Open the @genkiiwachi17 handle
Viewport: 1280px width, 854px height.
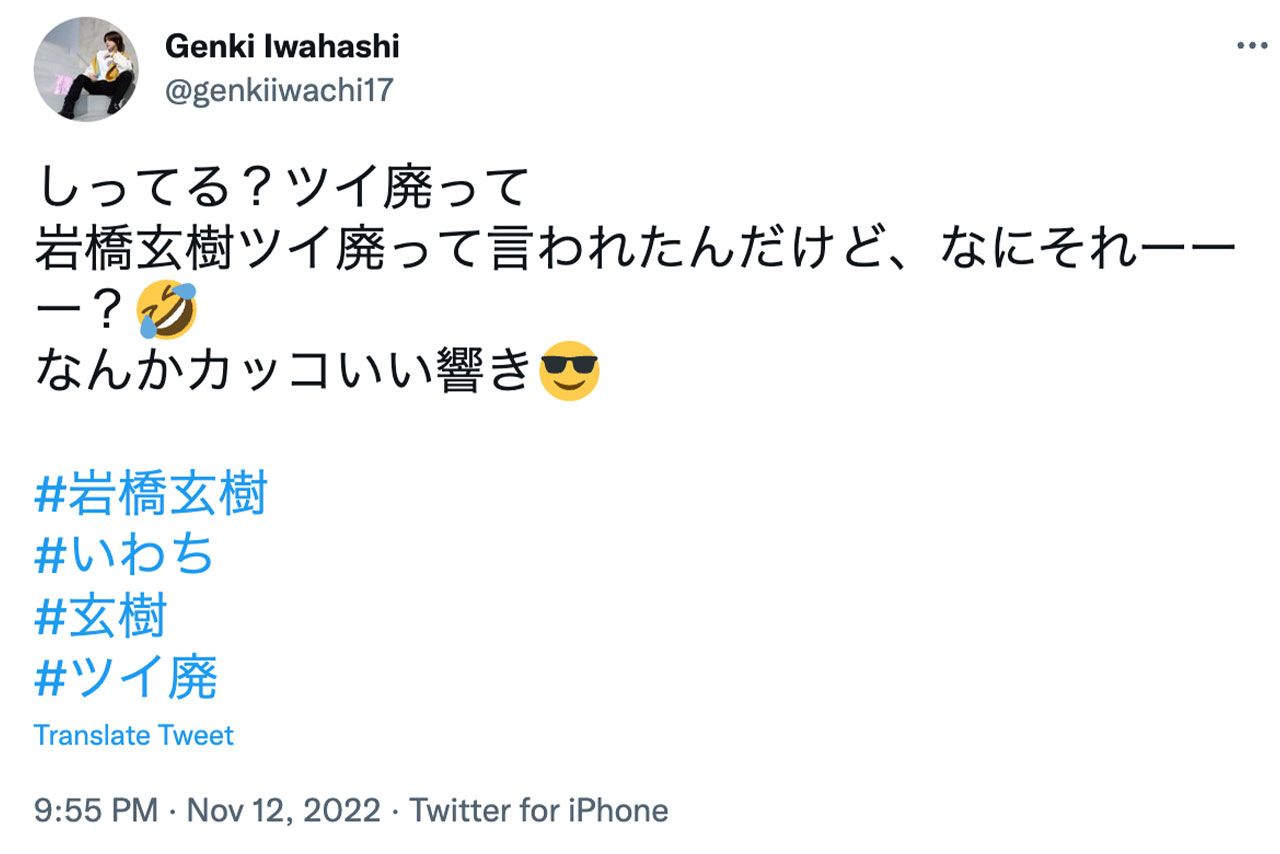tap(280, 89)
